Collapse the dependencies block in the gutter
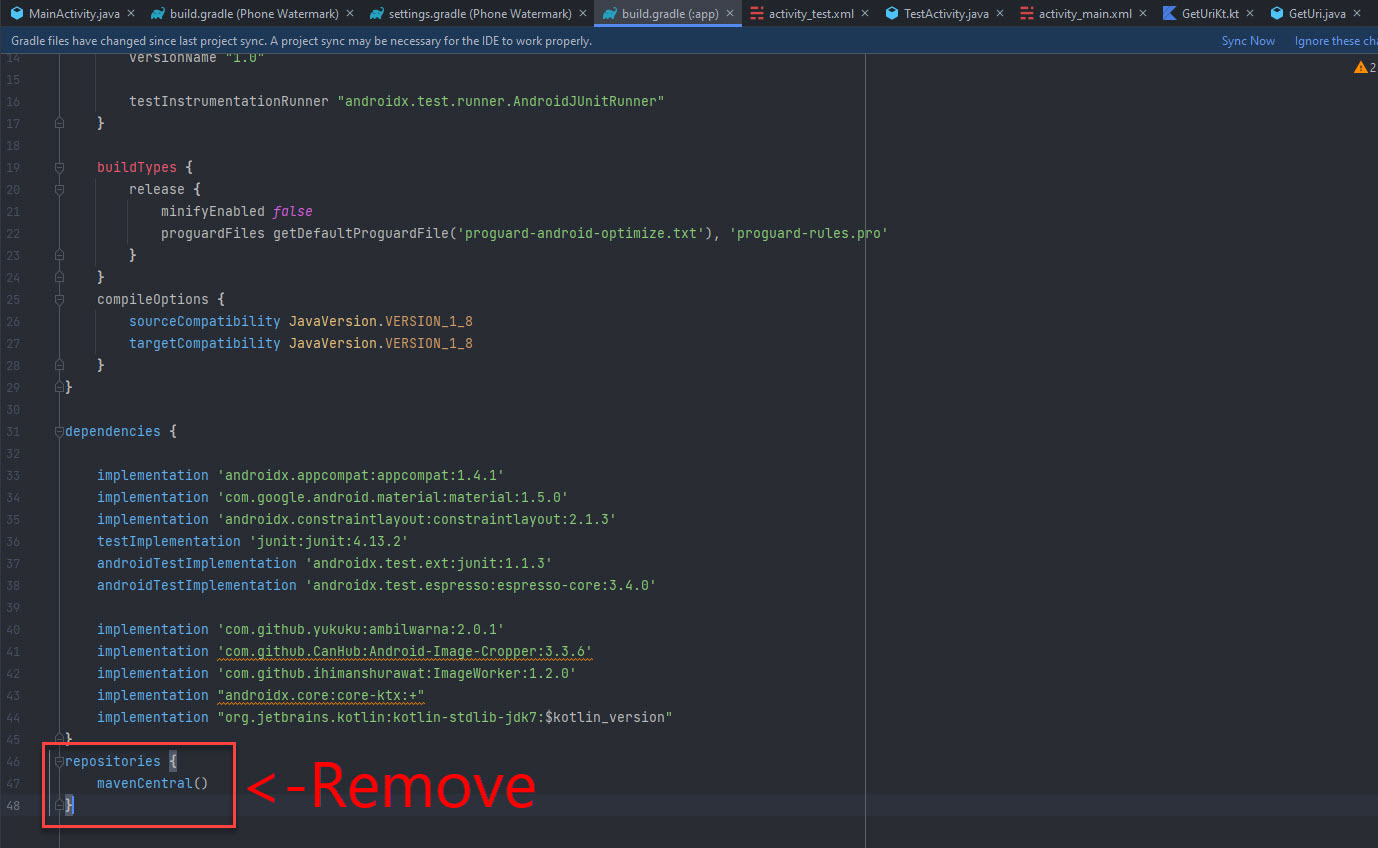The height and width of the screenshot is (848, 1378). [x=58, y=430]
